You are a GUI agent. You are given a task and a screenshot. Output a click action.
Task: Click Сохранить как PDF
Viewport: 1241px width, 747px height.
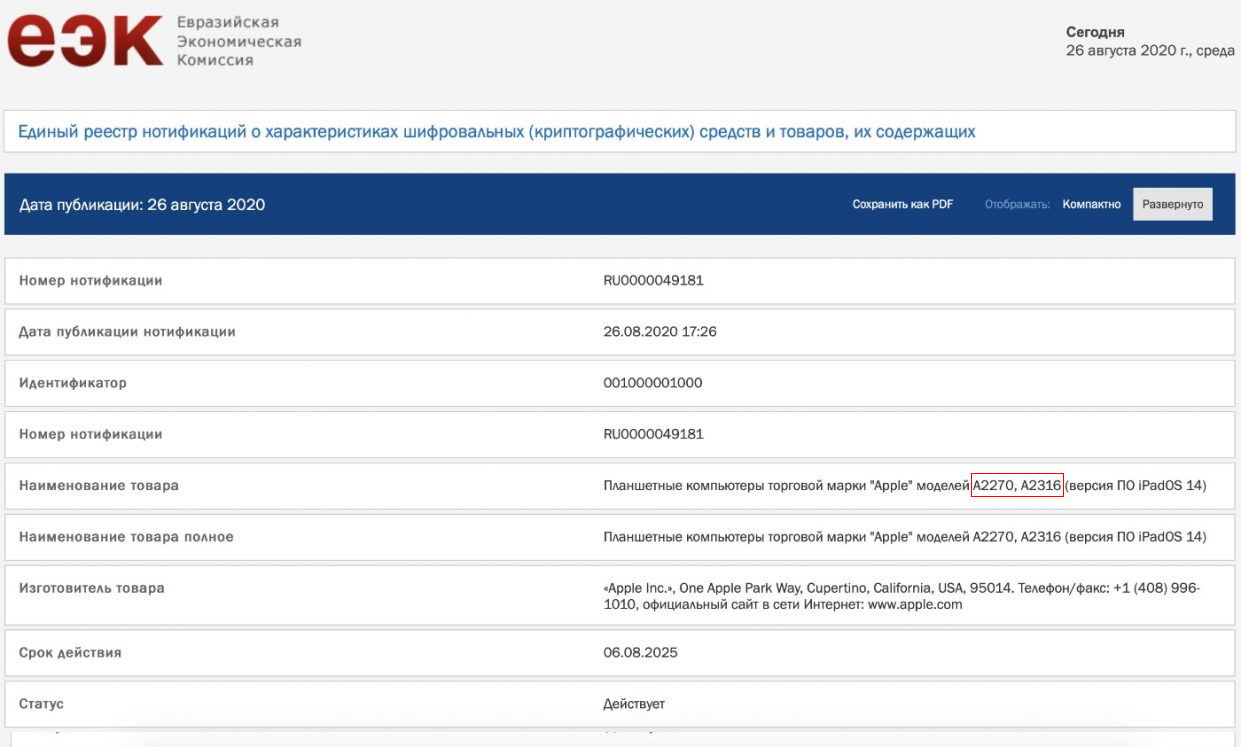click(903, 204)
